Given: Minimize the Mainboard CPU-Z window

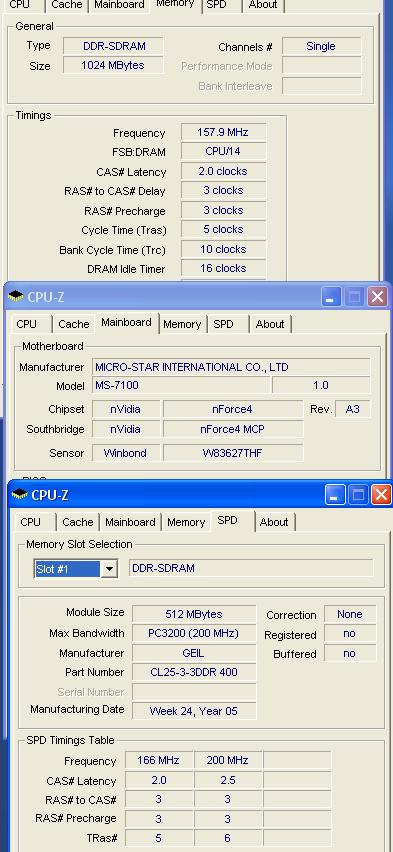Looking at the screenshot, I should [331, 297].
